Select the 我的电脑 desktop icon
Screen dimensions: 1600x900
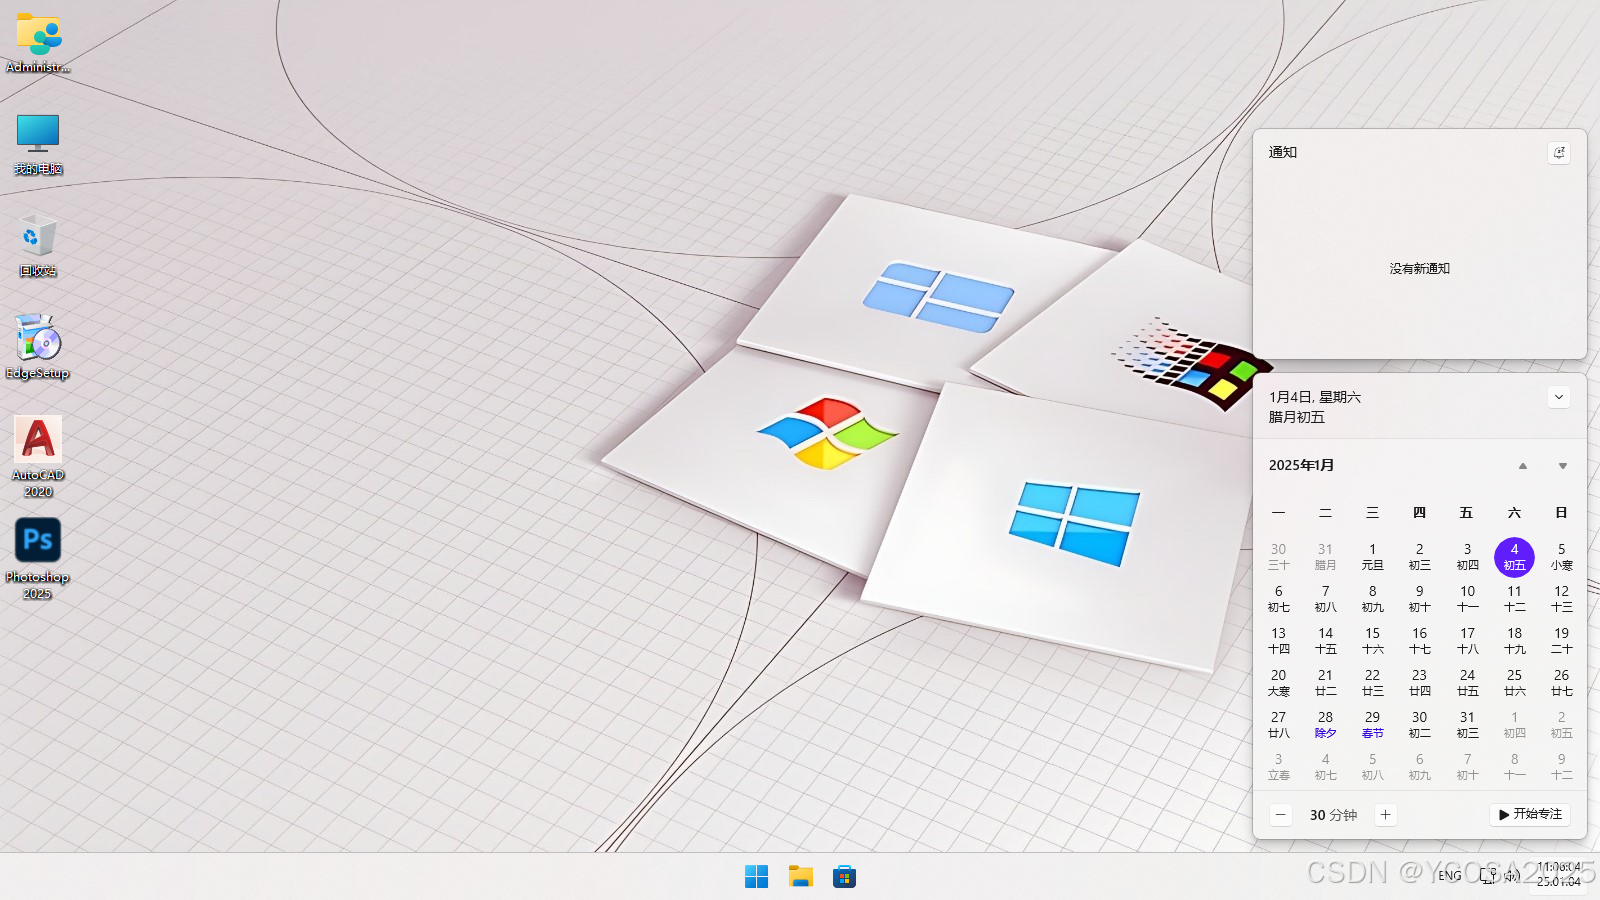click(x=38, y=144)
